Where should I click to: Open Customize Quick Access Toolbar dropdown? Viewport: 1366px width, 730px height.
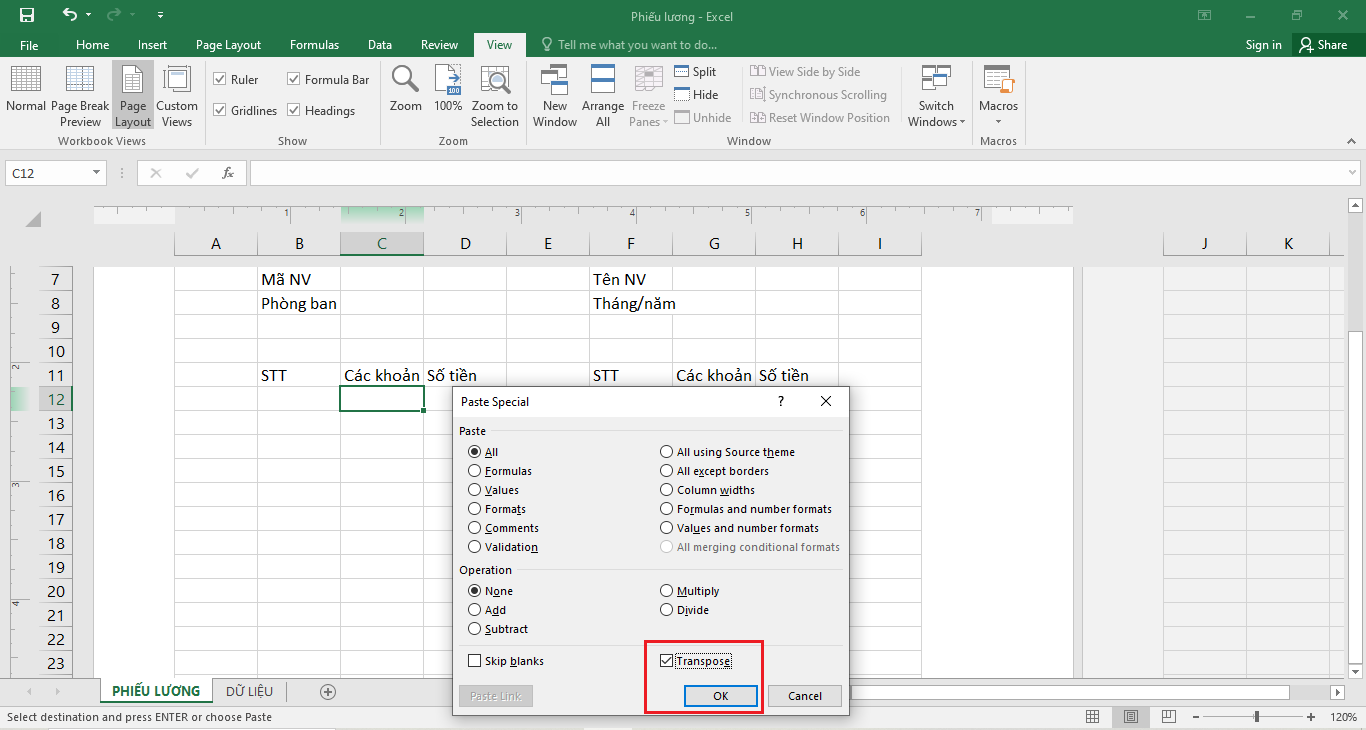click(161, 15)
